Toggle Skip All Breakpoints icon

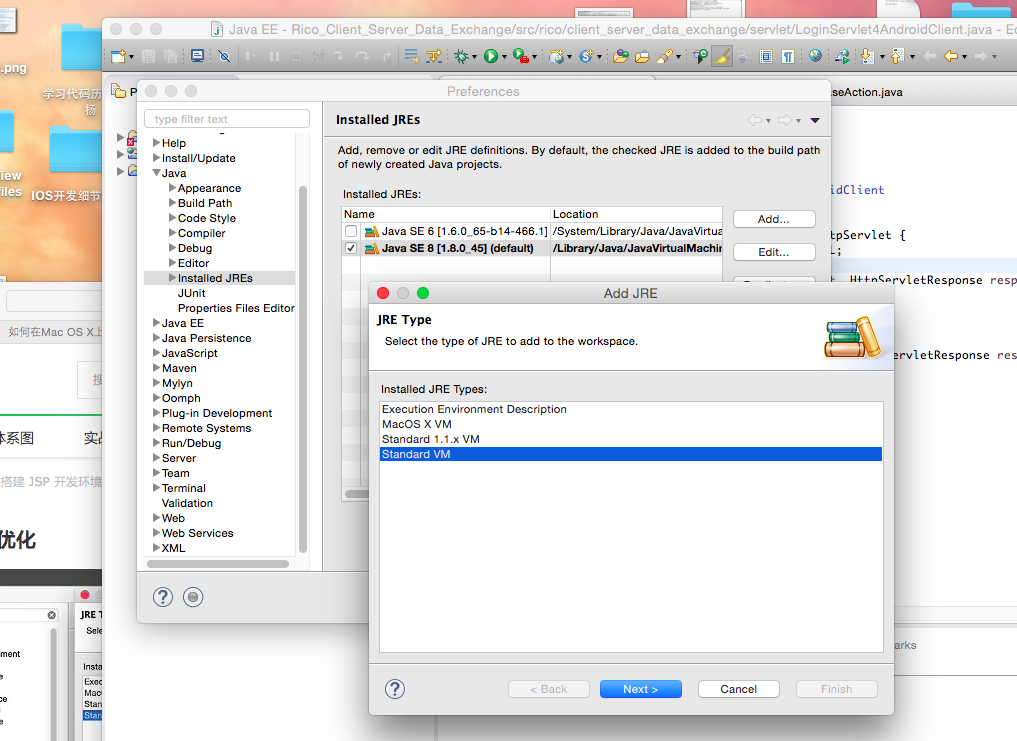click(224, 56)
